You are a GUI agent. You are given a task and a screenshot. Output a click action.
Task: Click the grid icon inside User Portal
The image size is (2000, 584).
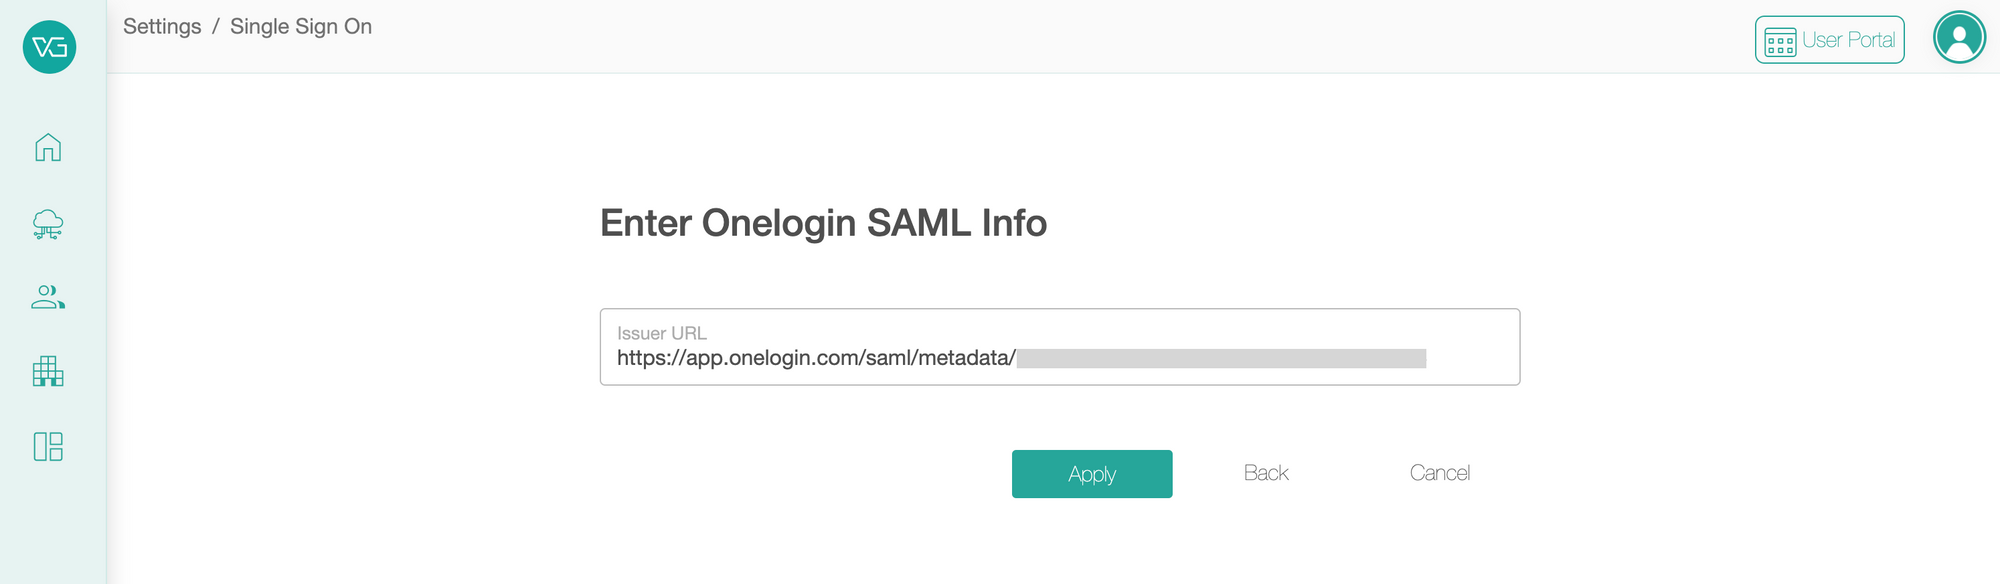click(x=1780, y=42)
